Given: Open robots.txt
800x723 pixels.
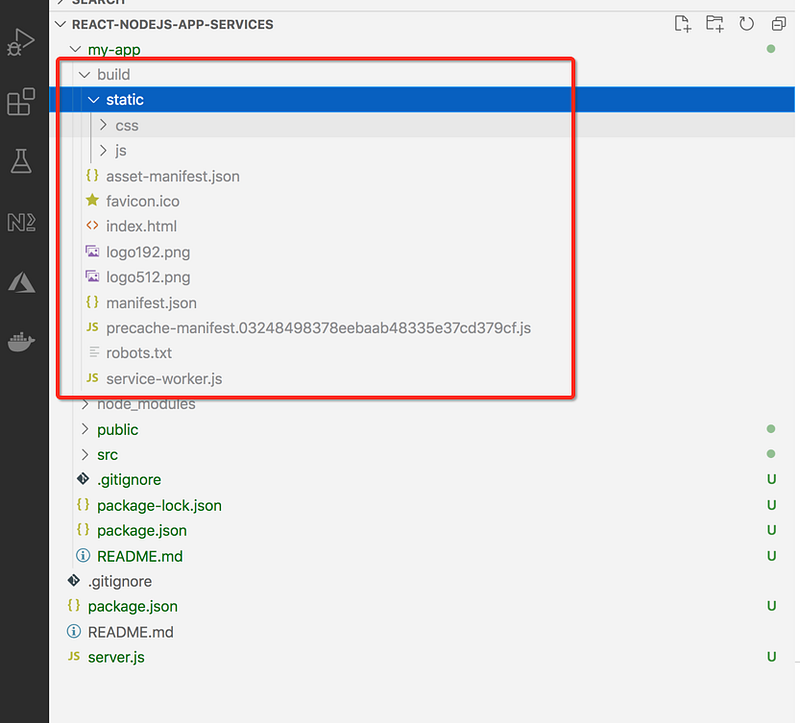Looking at the screenshot, I should tap(139, 353).
